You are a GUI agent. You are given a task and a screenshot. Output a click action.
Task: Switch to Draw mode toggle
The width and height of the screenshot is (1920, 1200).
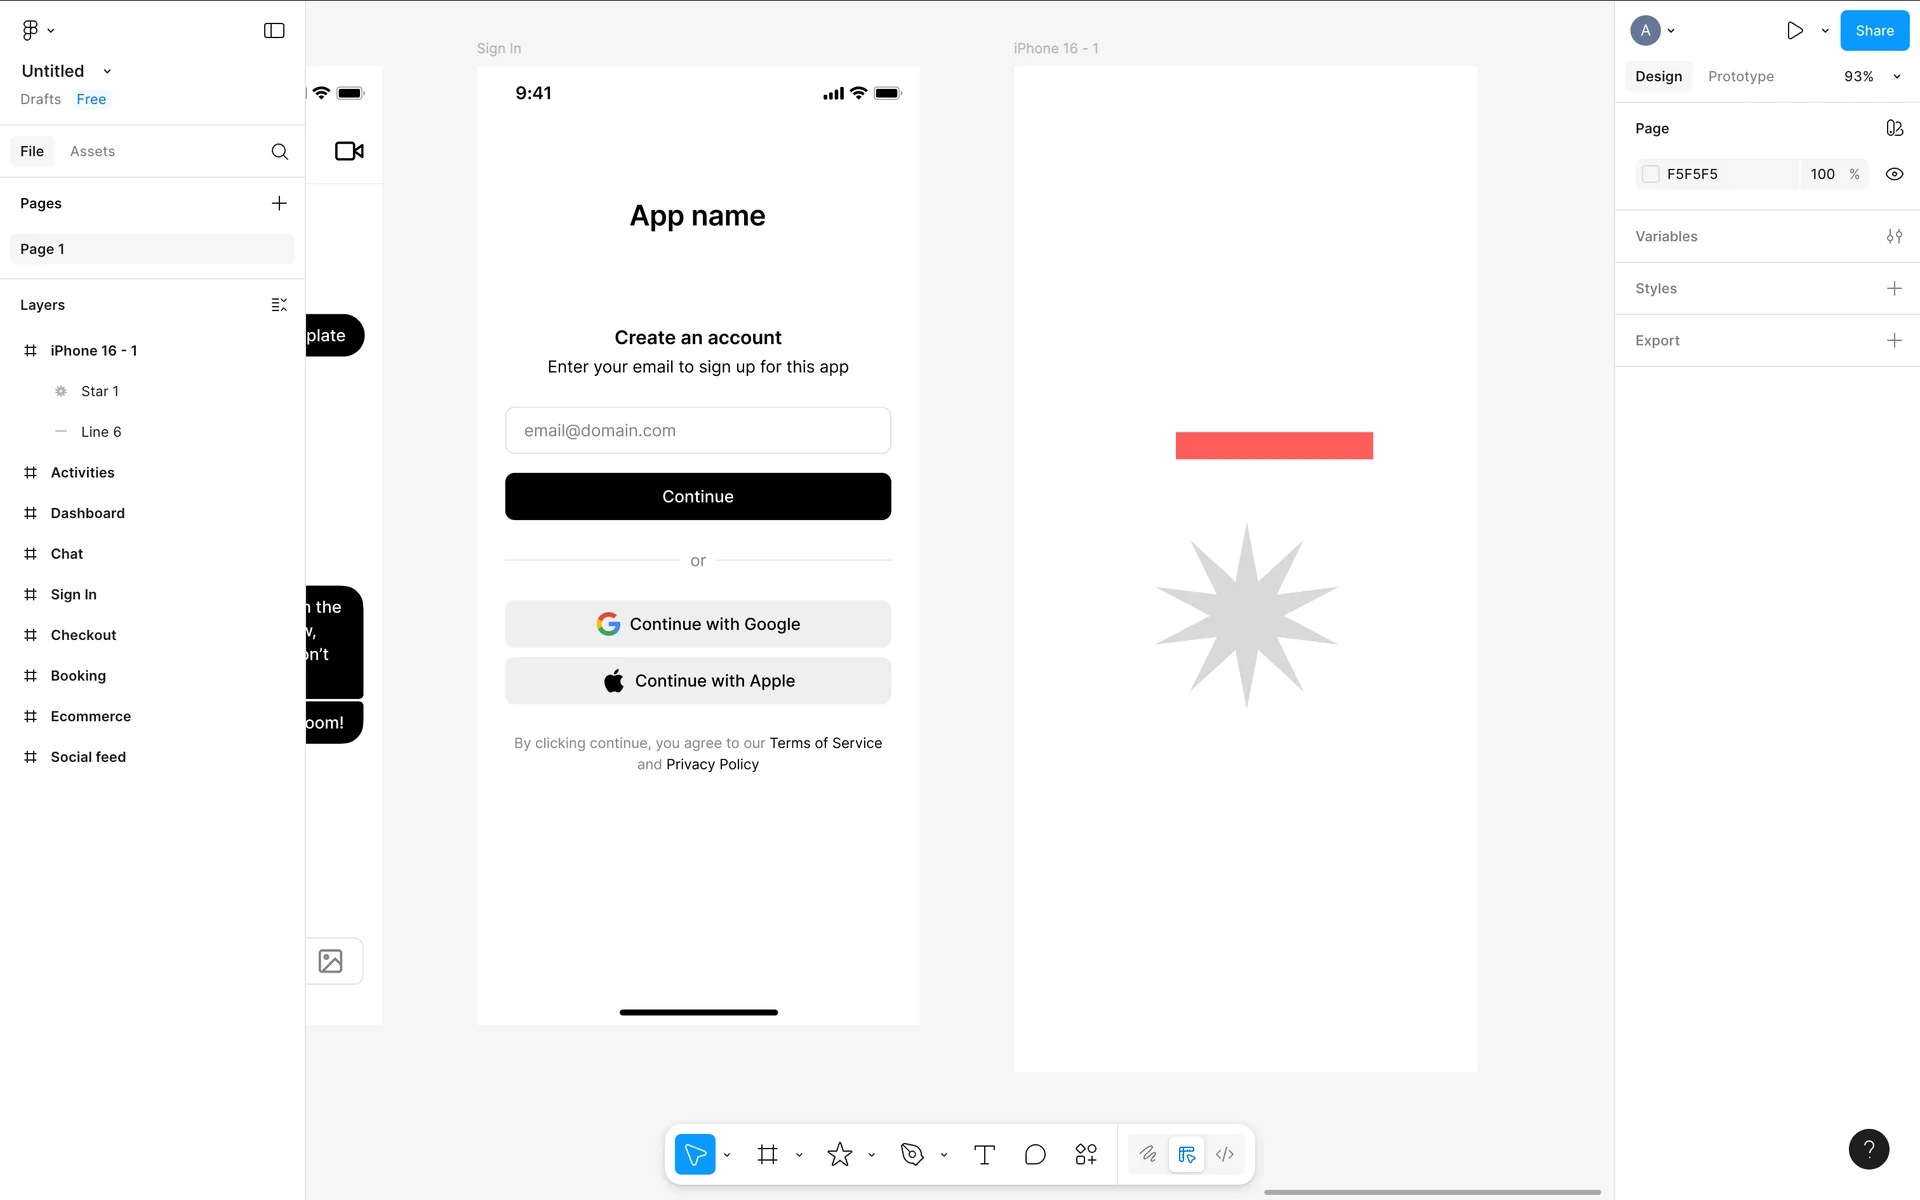1148,1155
